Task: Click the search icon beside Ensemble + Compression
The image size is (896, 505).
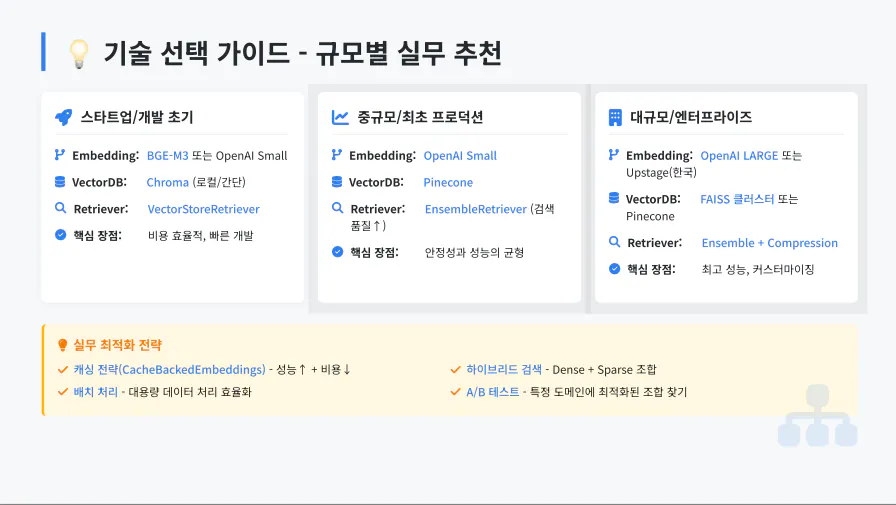Action: [614, 242]
